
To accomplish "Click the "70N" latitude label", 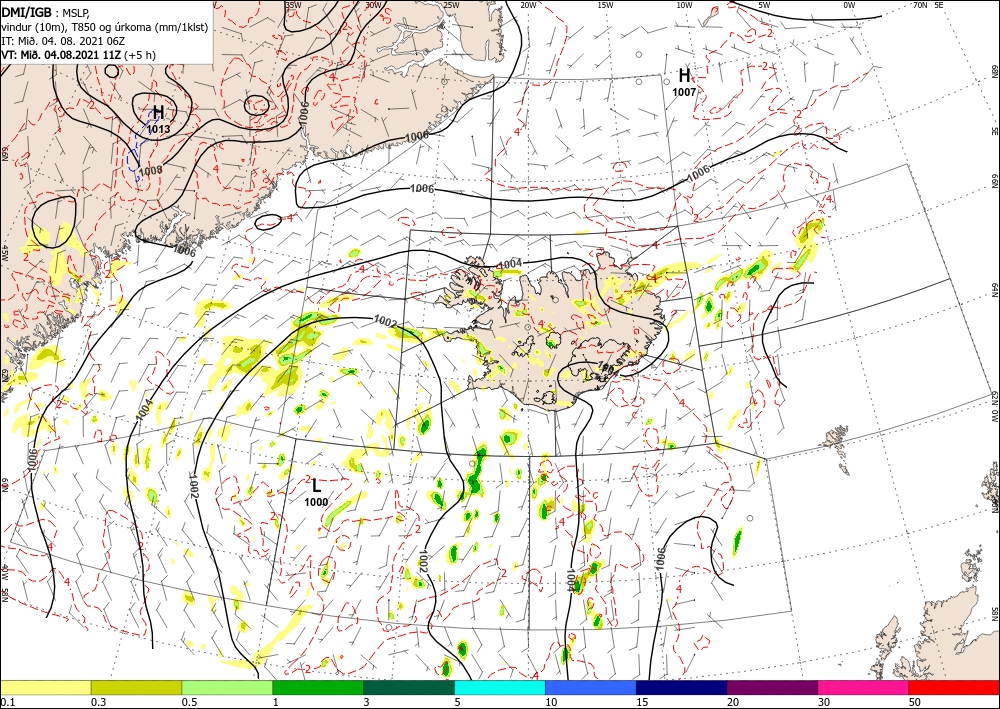I will 920,5.
